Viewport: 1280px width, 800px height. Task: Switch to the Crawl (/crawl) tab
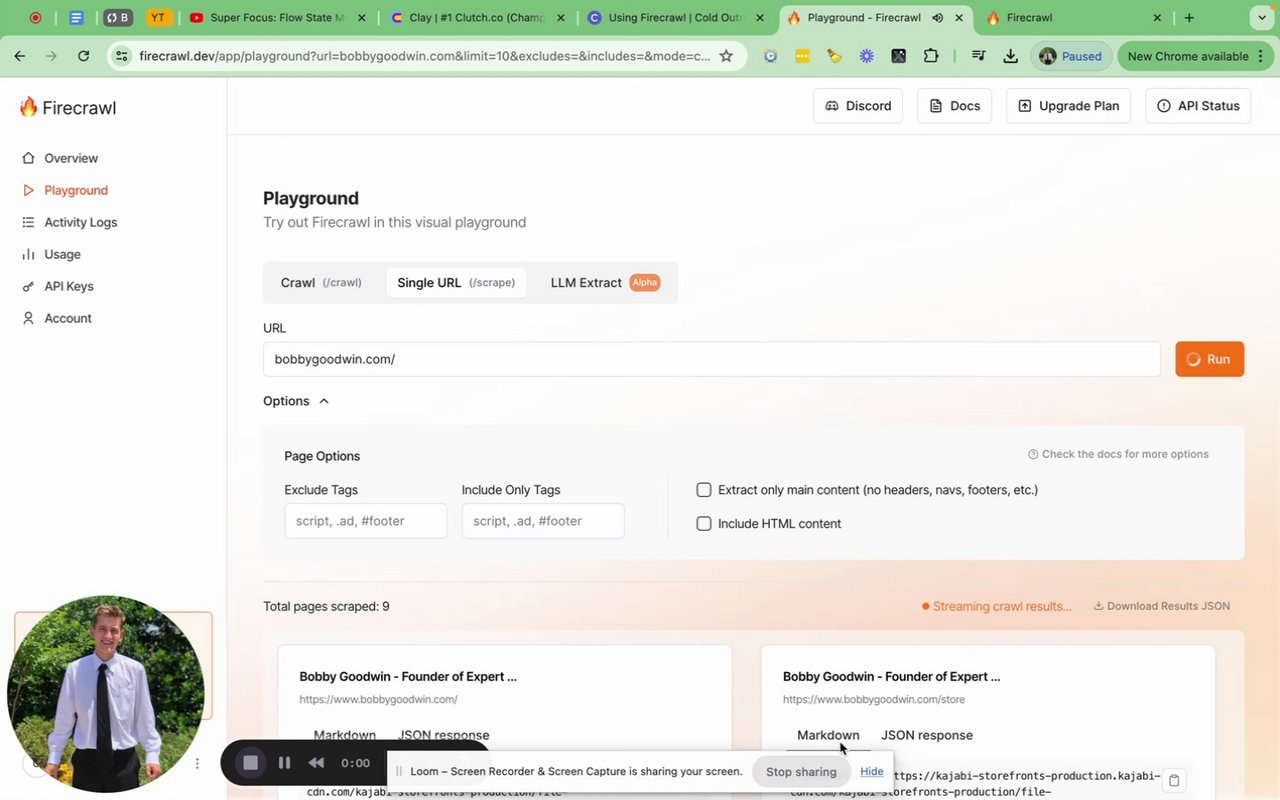click(321, 283)
